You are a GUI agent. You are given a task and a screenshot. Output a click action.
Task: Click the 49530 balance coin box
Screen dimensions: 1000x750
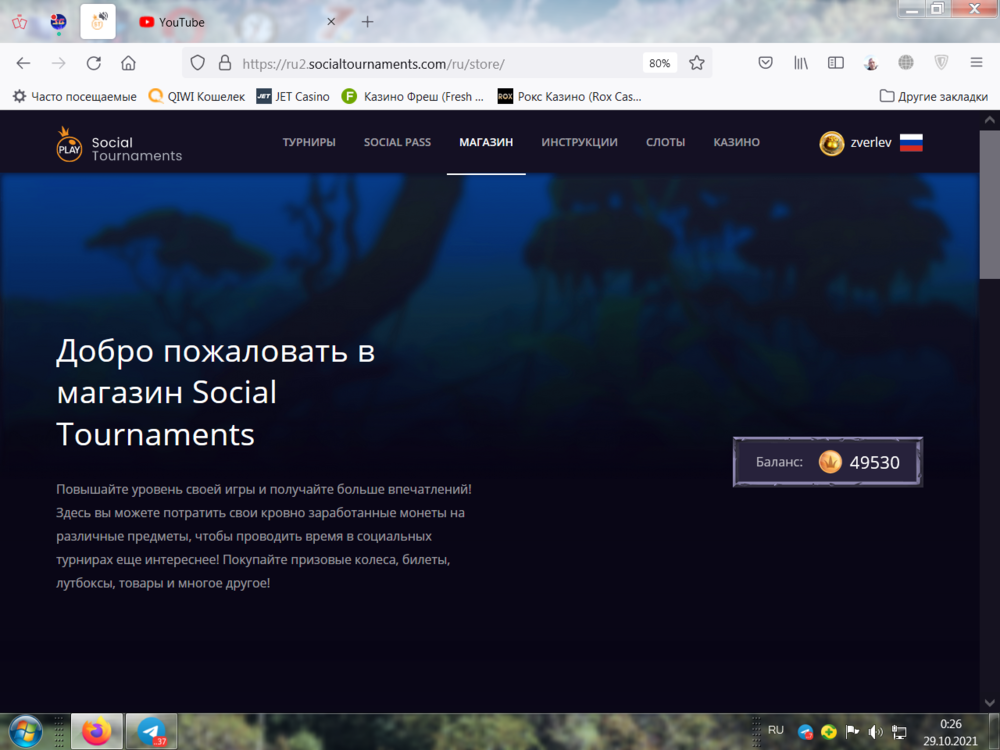point(828,462)
